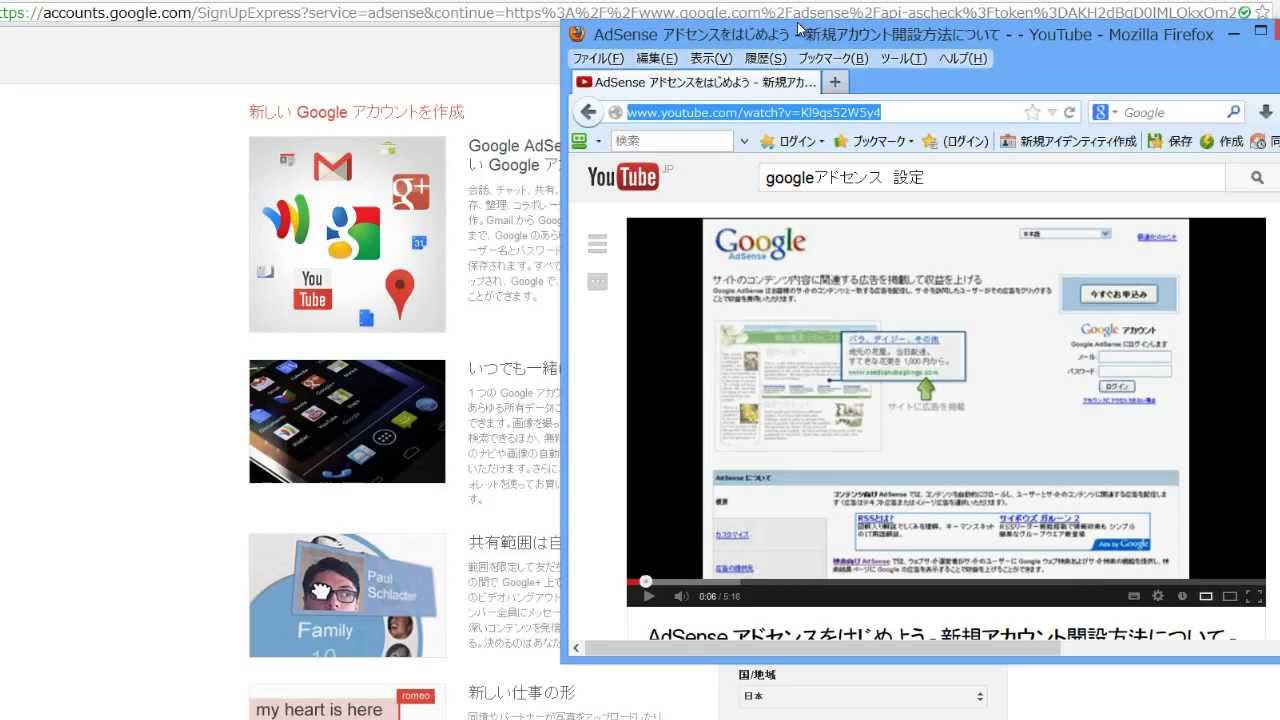
Task: Open a new tab with the plus button
Action: 835,82
